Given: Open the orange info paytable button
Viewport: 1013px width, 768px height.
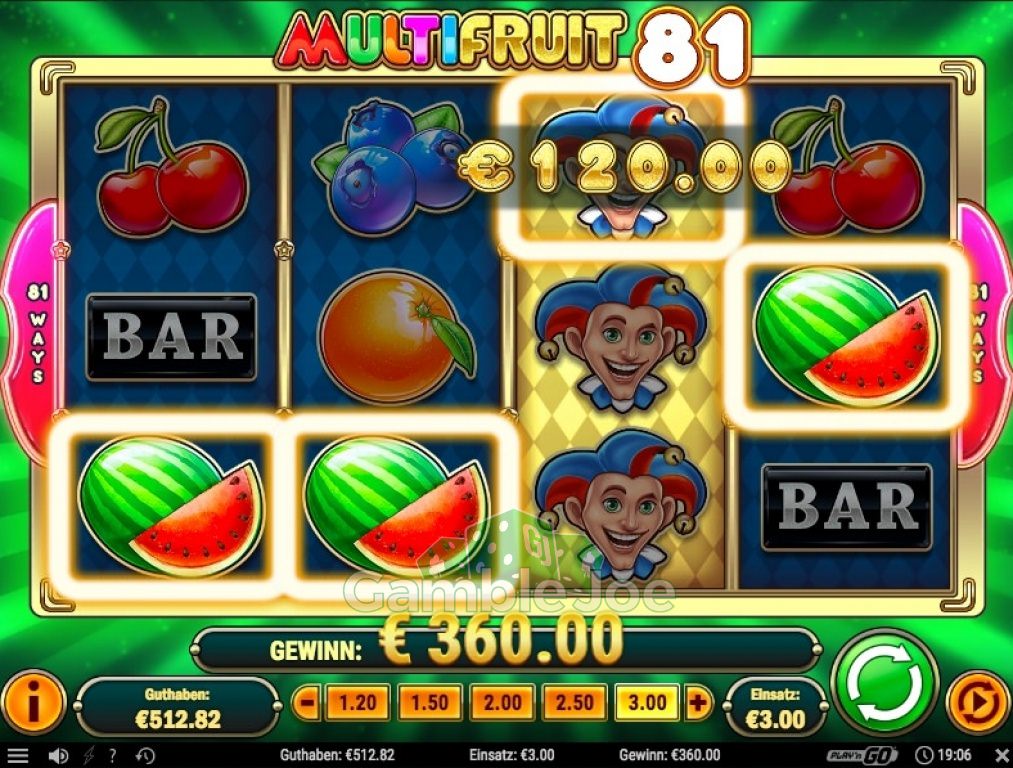Looking at the screenshot, I should click(34, 703).
